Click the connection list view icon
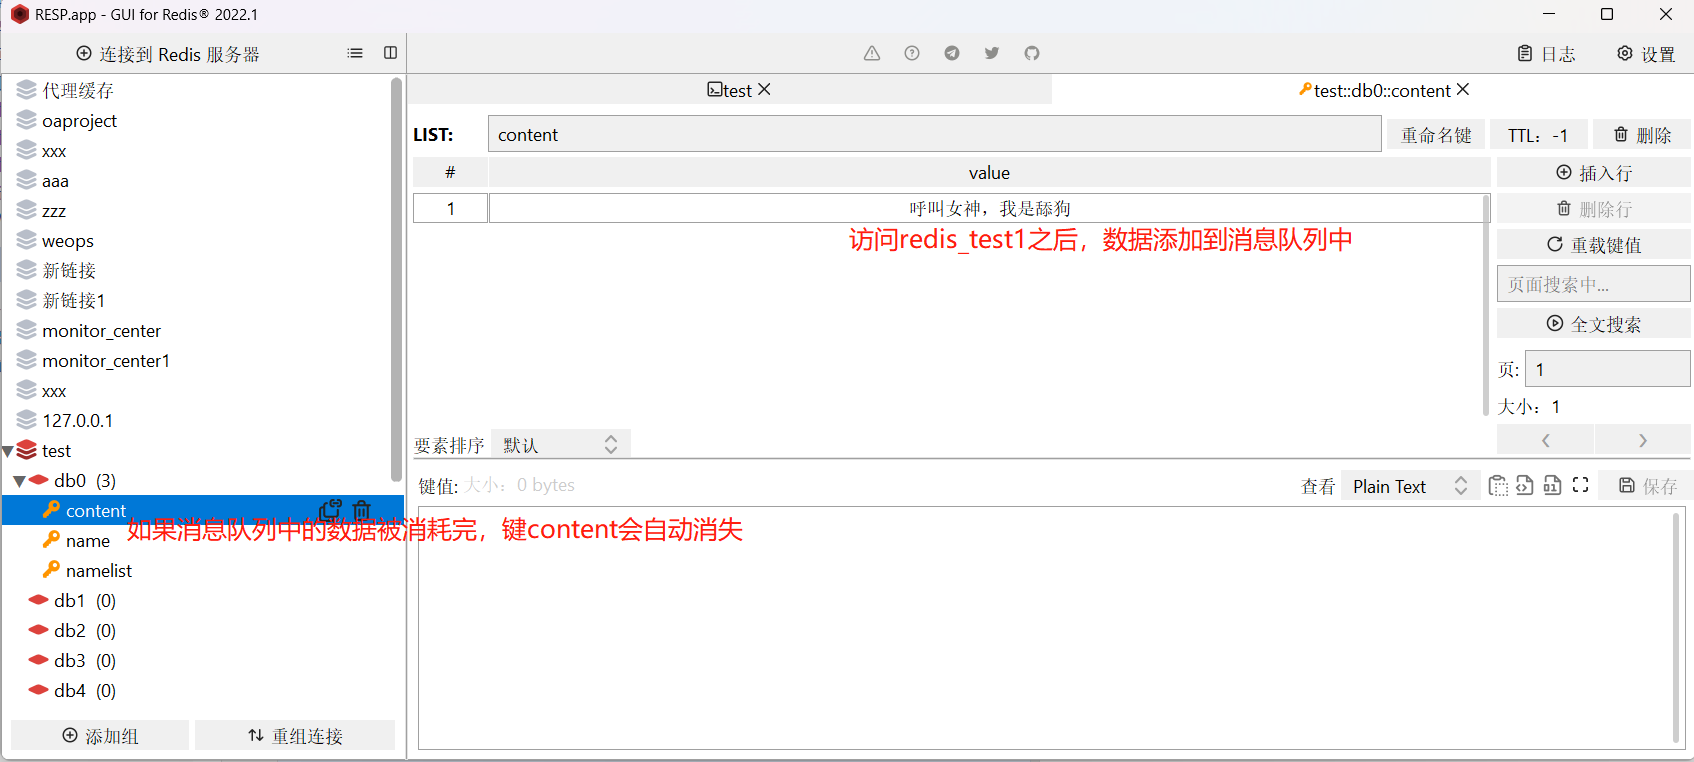Image resolution: width=1694 pixels, height=762 pixels. (x=355, y=53)
